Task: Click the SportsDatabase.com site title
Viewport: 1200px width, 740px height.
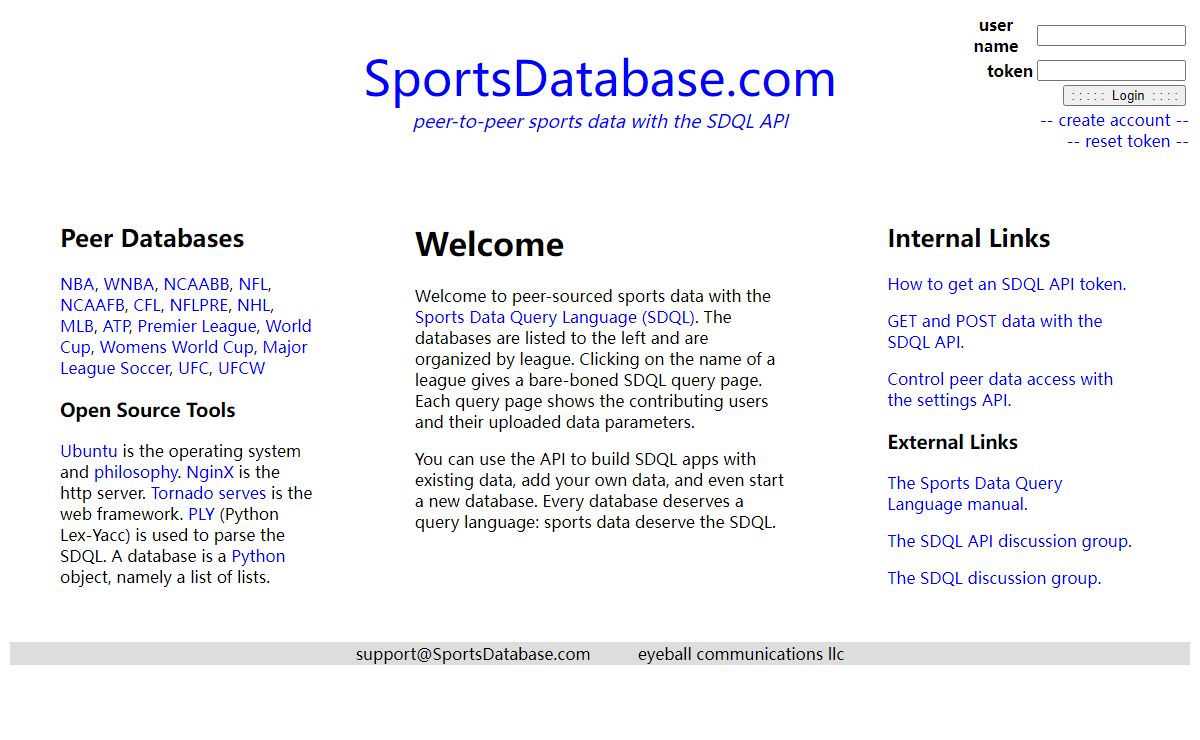Action: 600,79
